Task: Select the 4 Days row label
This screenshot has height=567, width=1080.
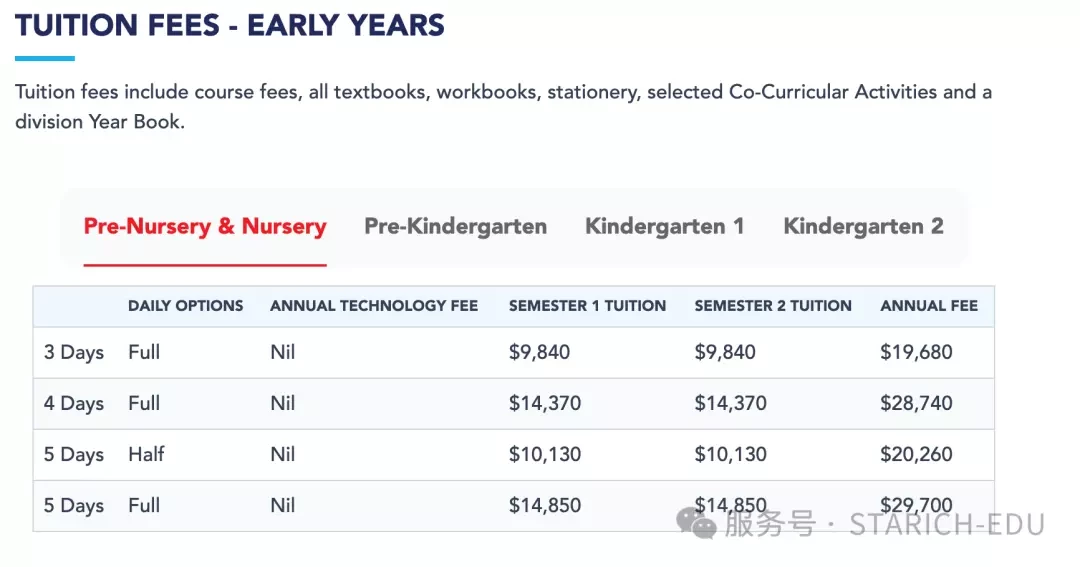Action: coord(74,403)
